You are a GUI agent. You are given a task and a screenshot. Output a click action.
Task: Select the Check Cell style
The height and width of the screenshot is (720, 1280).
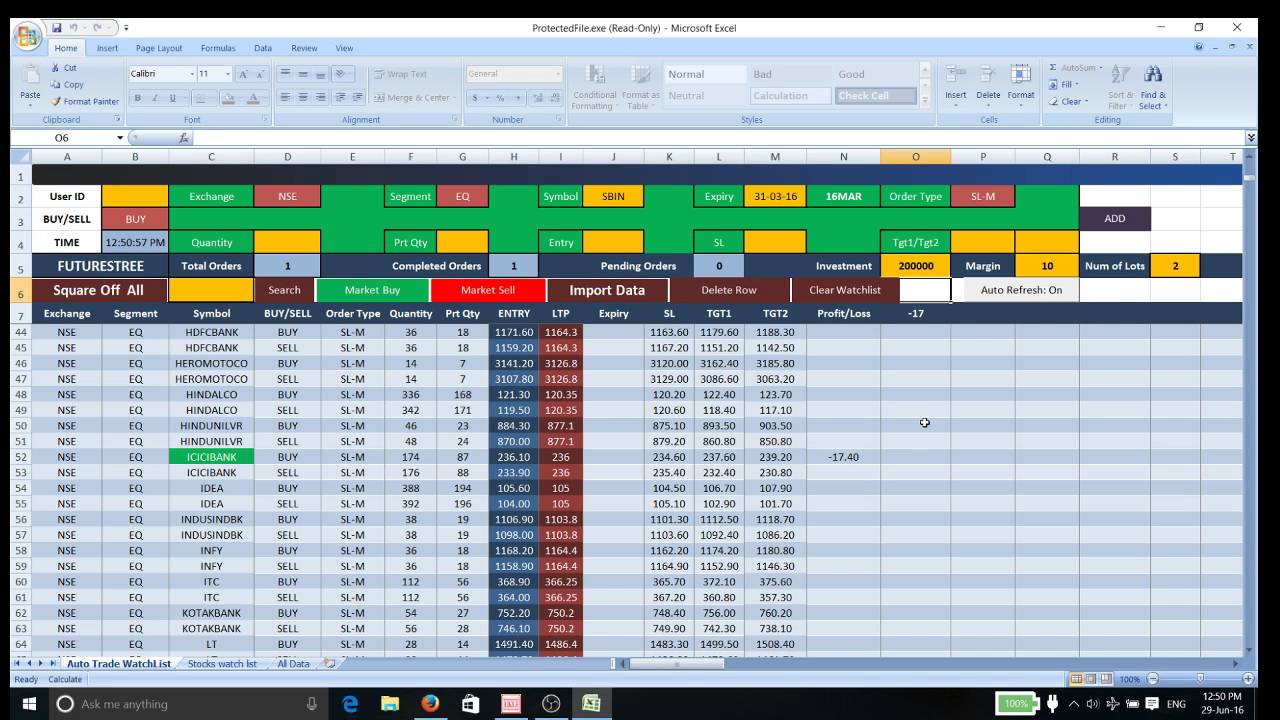[x=876, y=96]
